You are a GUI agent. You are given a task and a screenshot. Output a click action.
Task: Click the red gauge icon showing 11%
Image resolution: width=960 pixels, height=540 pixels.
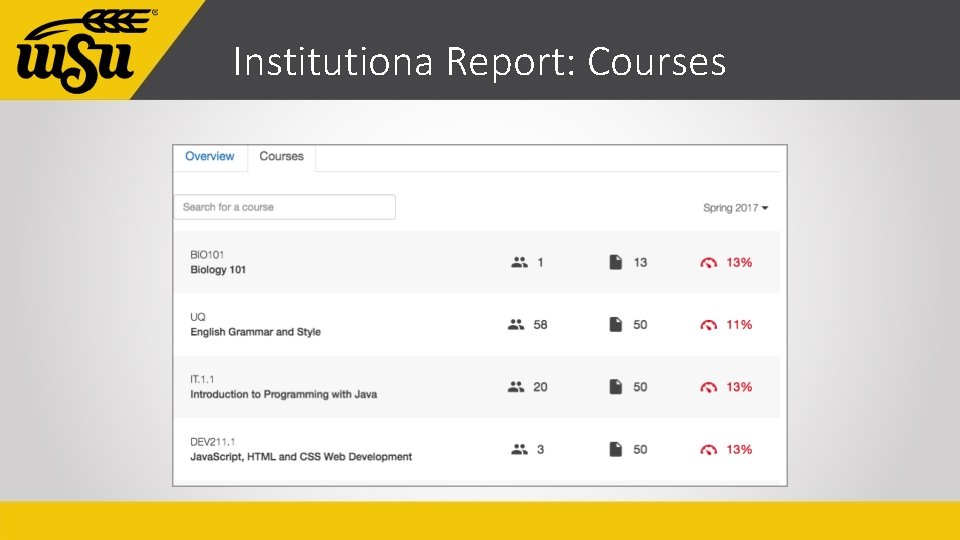coord(709,325)
